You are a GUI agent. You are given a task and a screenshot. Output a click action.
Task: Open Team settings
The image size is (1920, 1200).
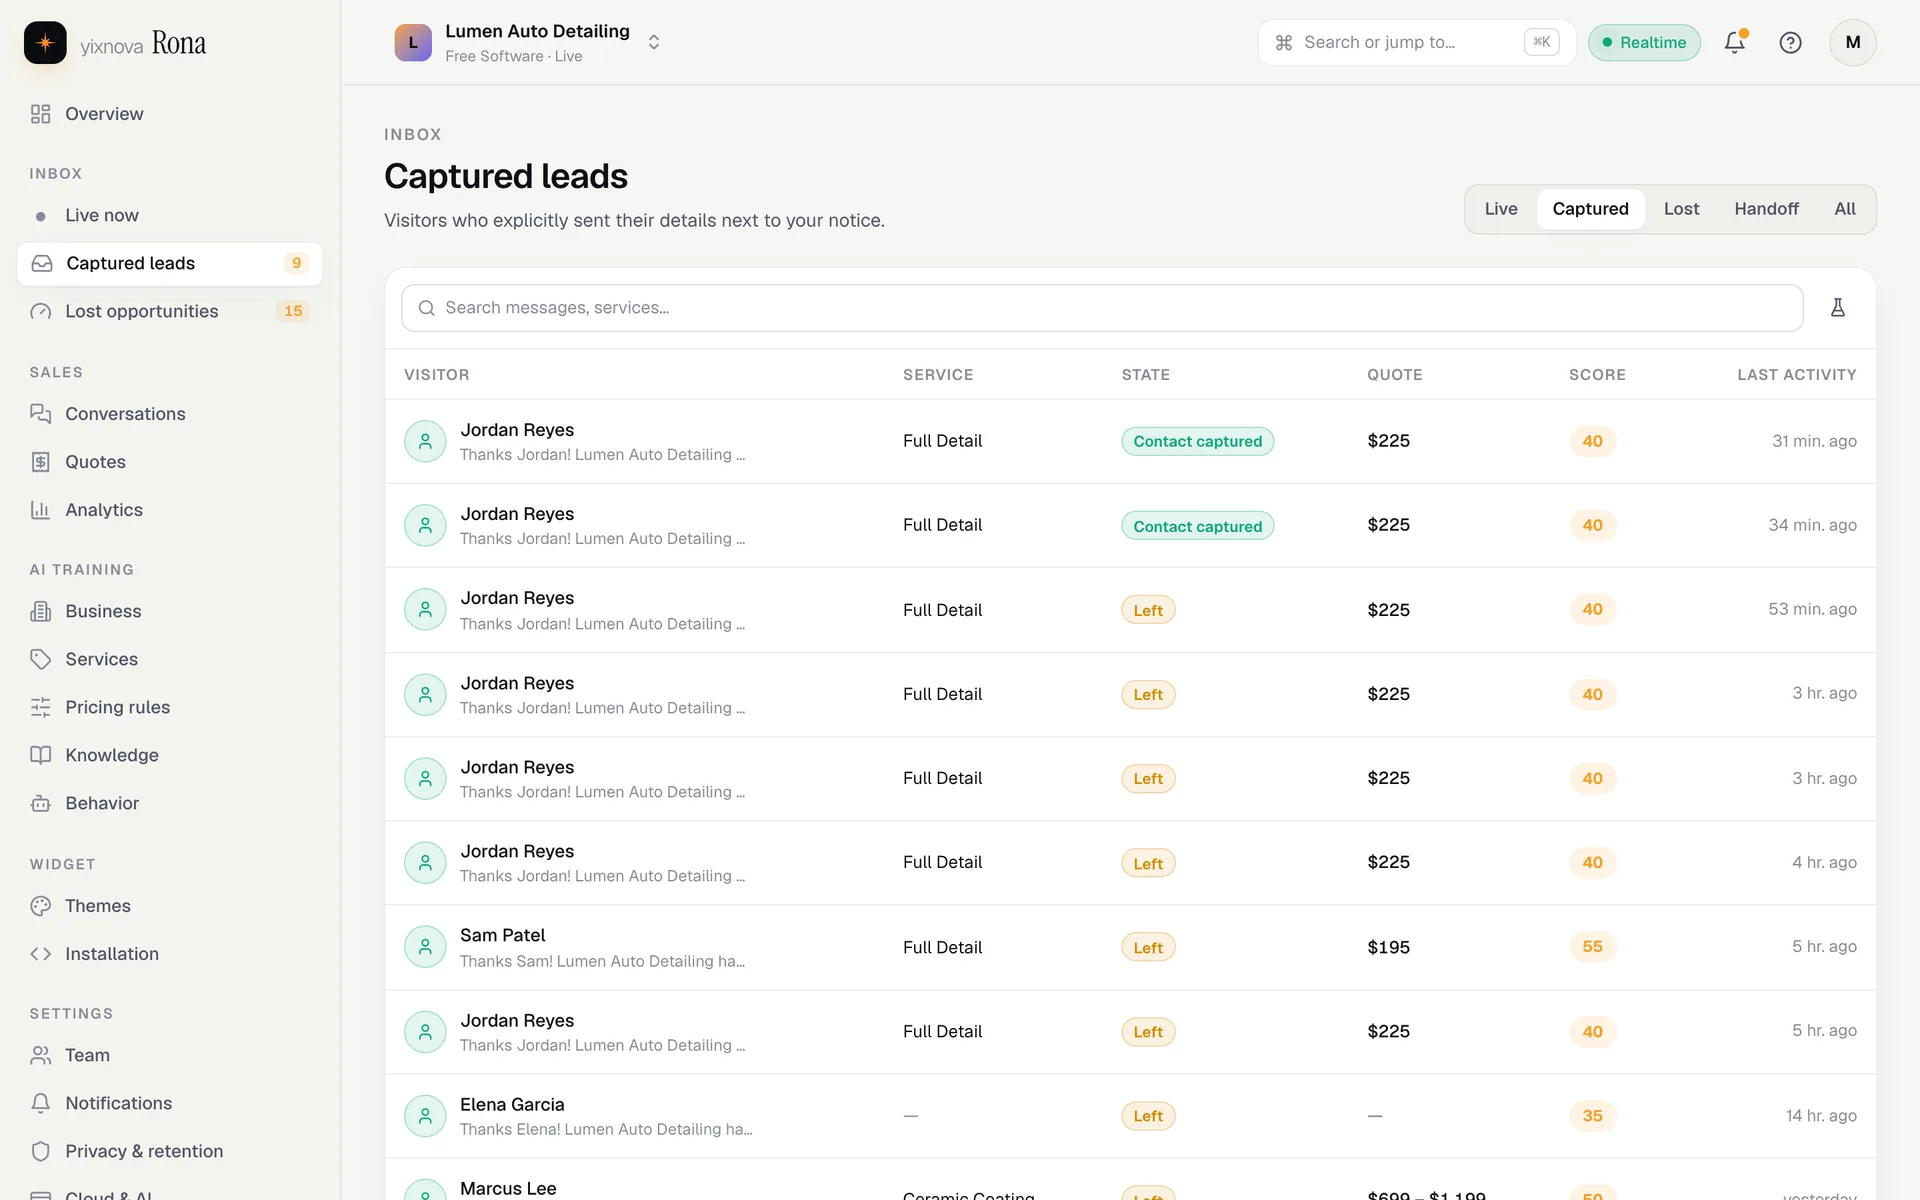pos(170,1055)
